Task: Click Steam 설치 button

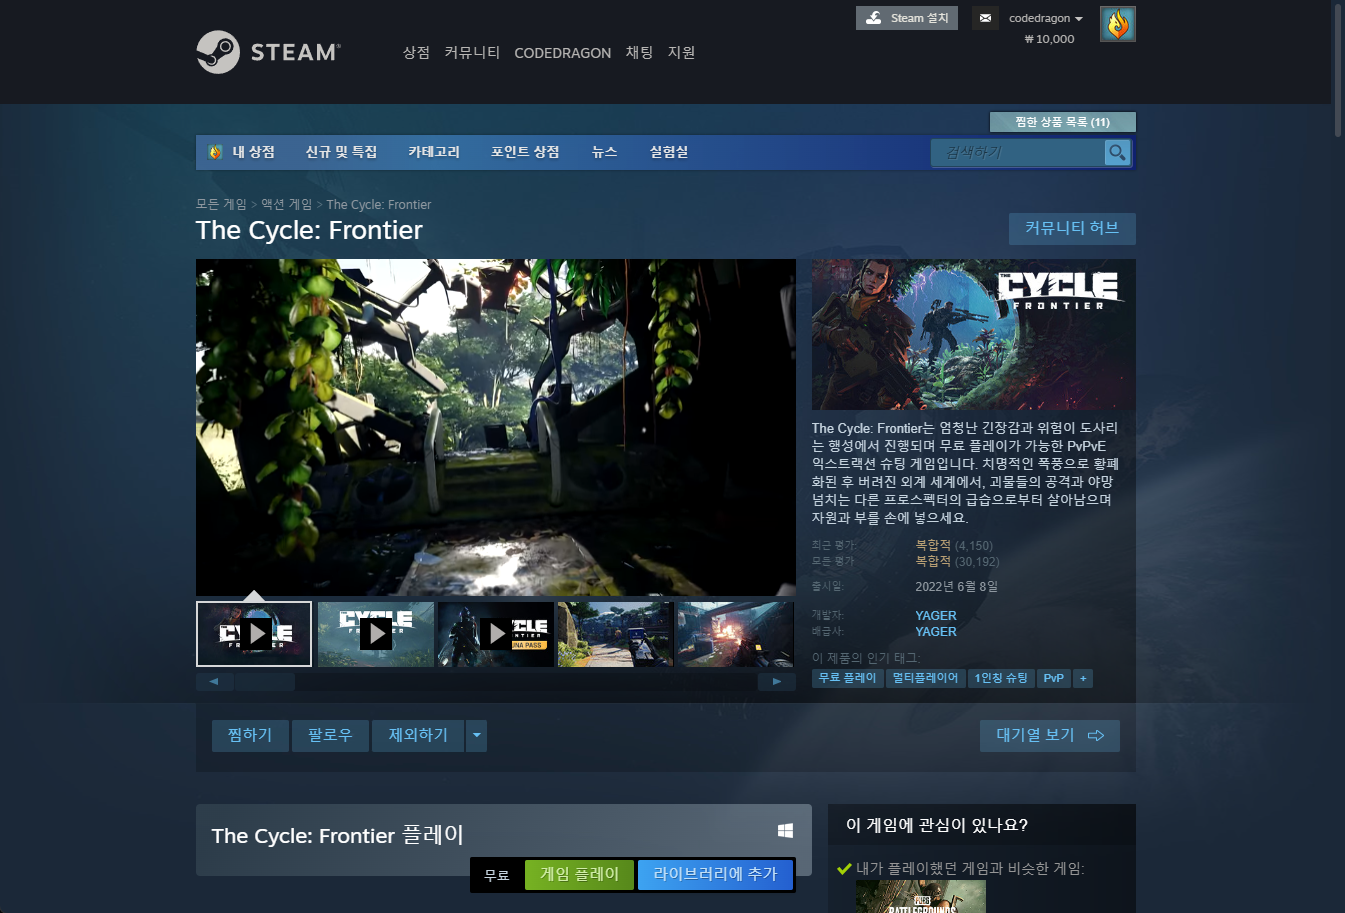Action: point(907,18)
